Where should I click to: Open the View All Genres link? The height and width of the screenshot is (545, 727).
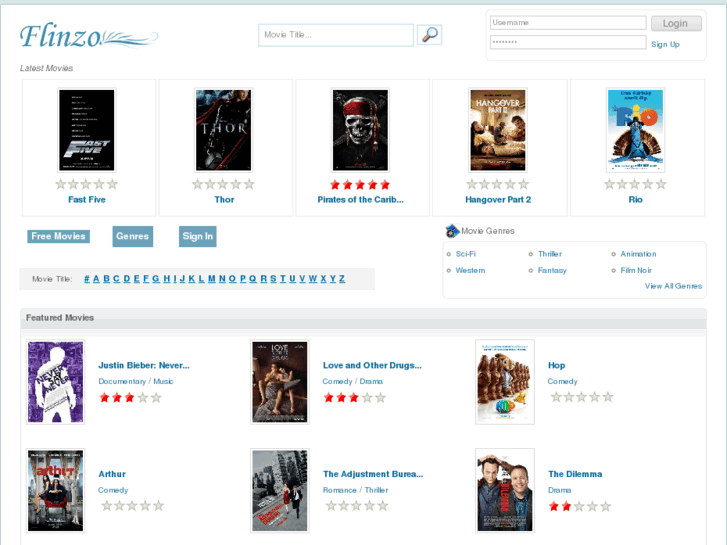coord(673,286)
